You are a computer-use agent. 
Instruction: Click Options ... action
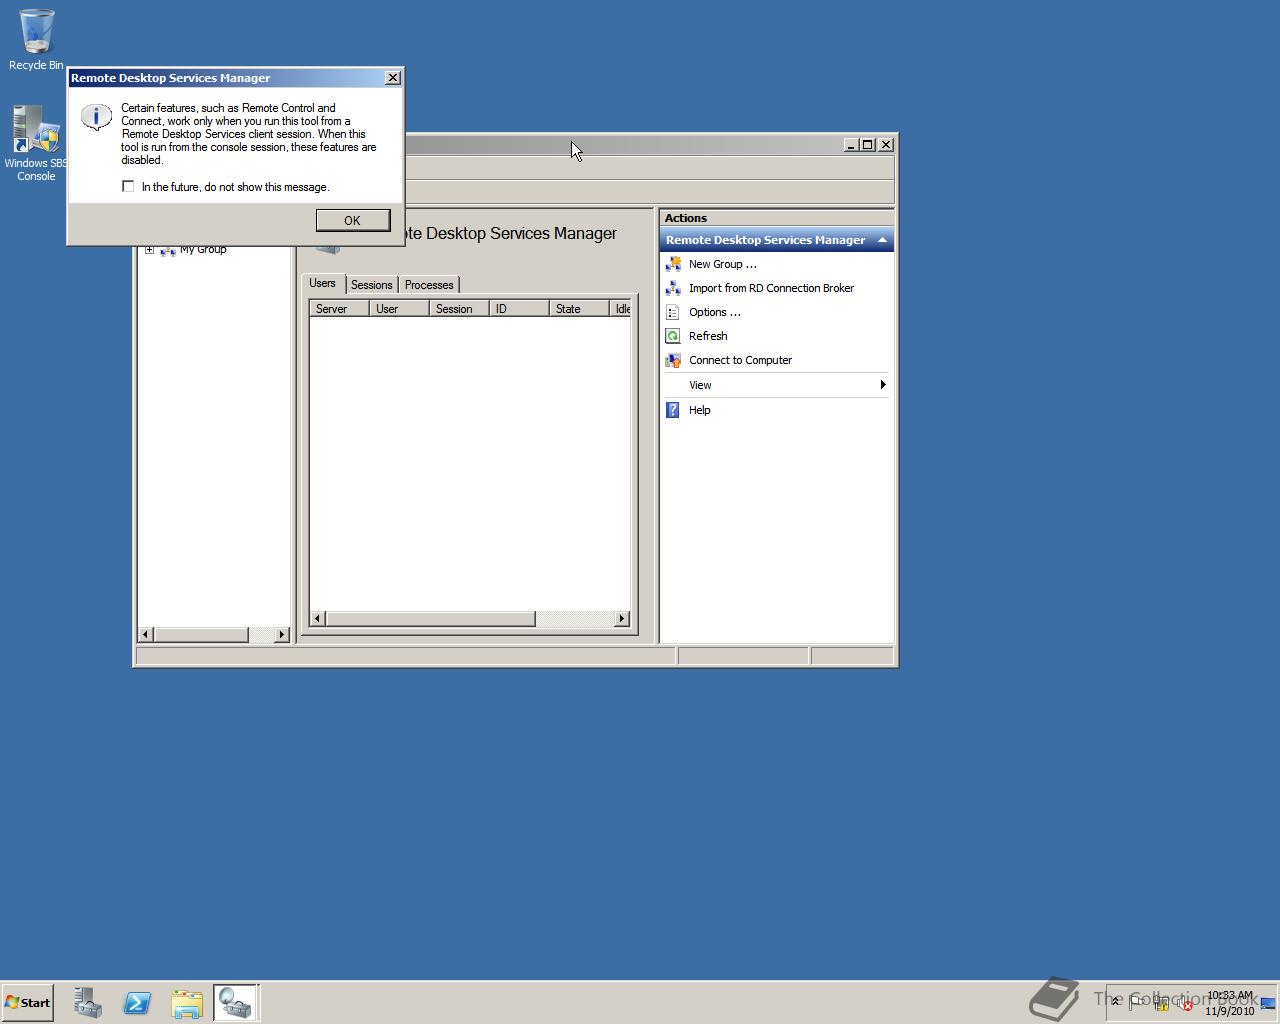tap(715, 312)
